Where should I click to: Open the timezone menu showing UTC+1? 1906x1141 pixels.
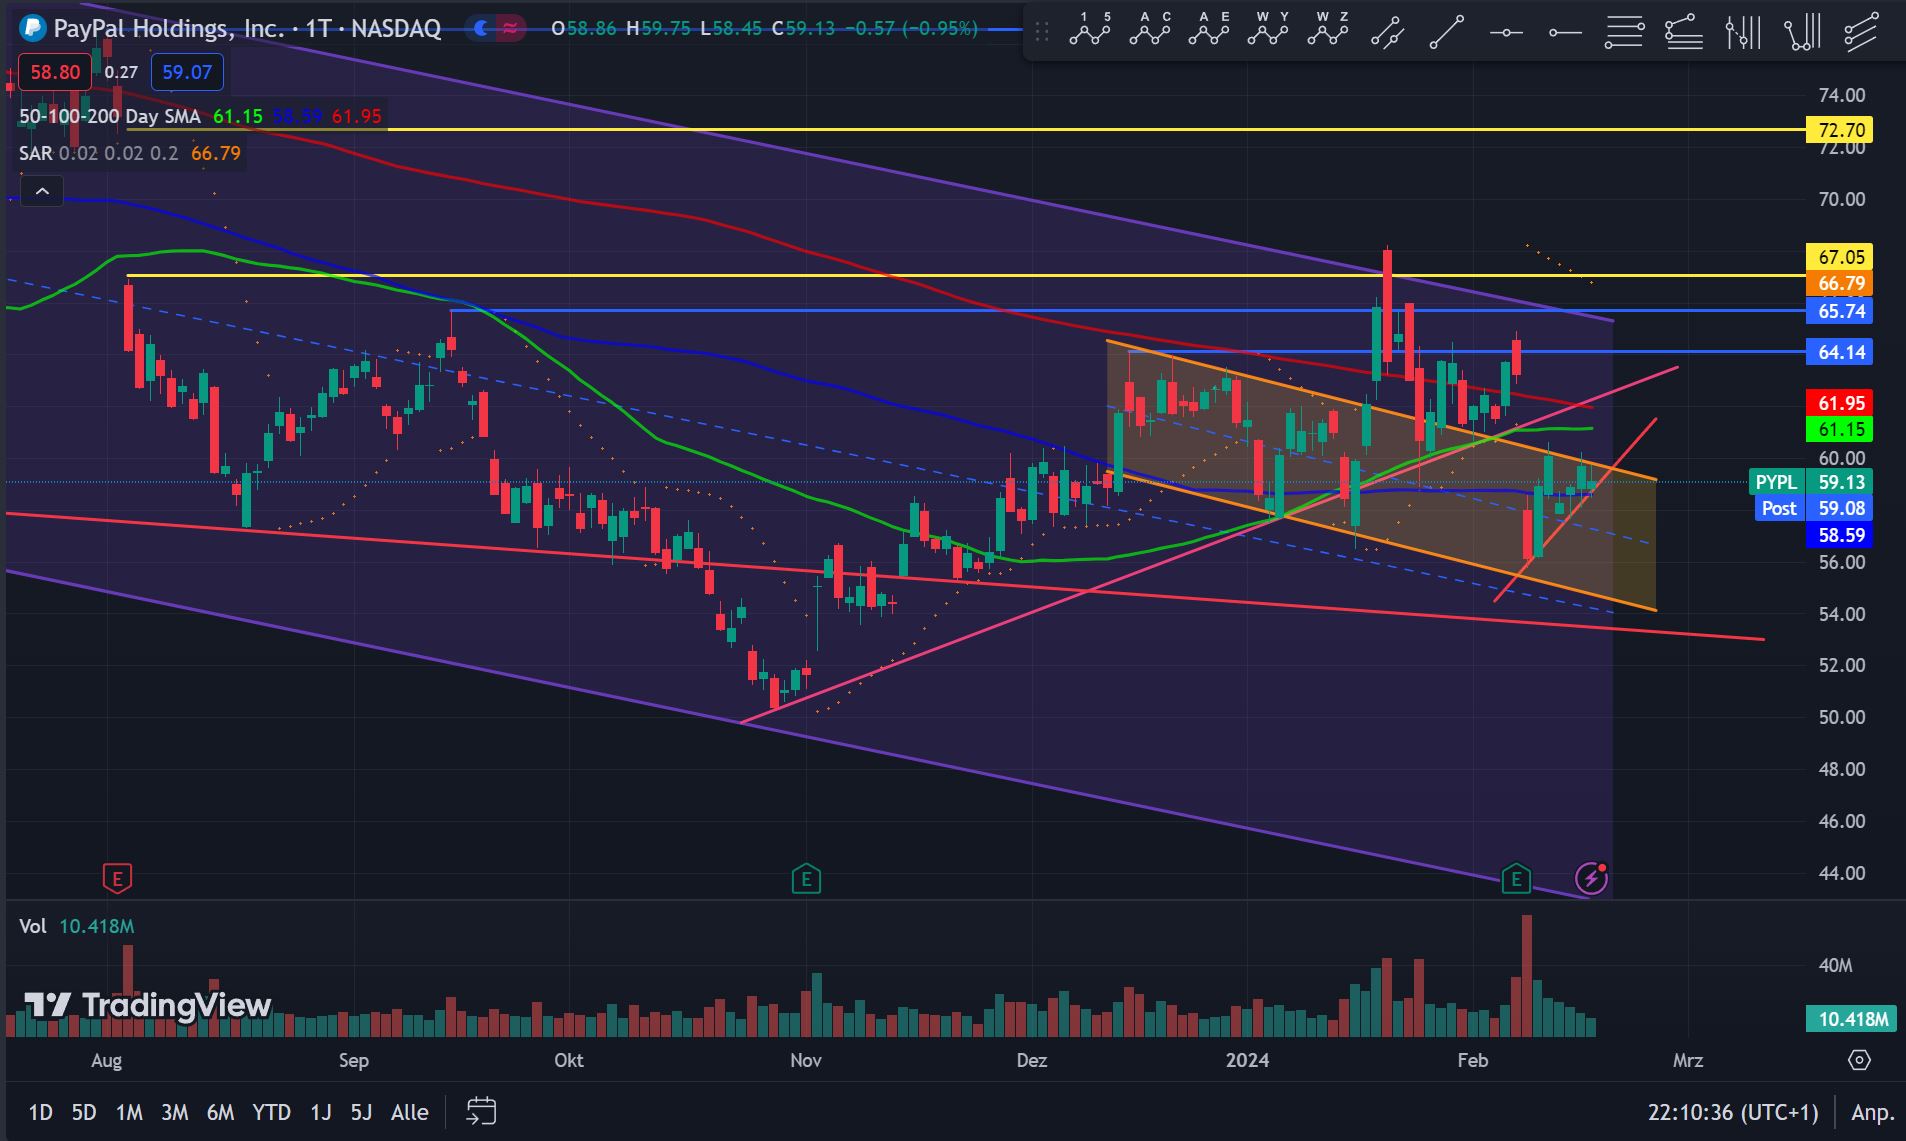pos(1733,1112)
